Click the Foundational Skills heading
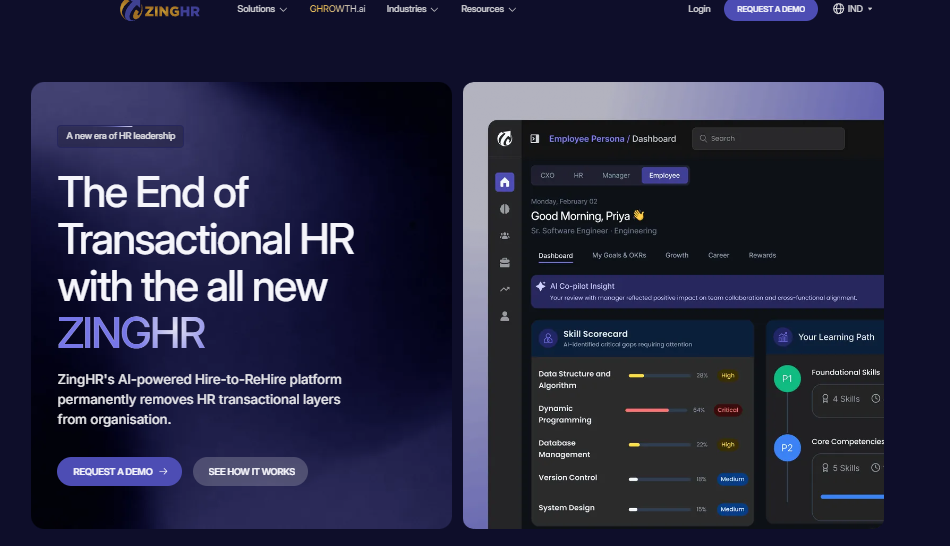 [846, 373]
